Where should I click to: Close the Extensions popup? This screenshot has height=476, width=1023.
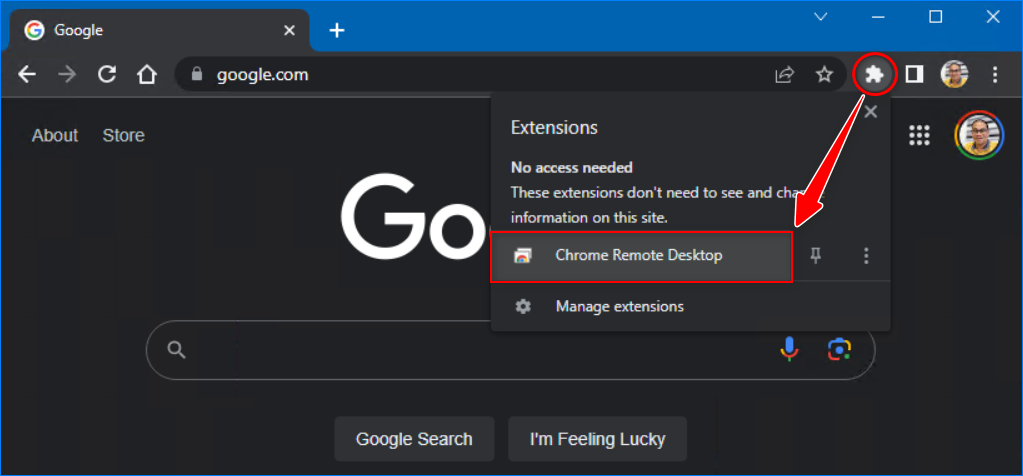pos(870,112)
